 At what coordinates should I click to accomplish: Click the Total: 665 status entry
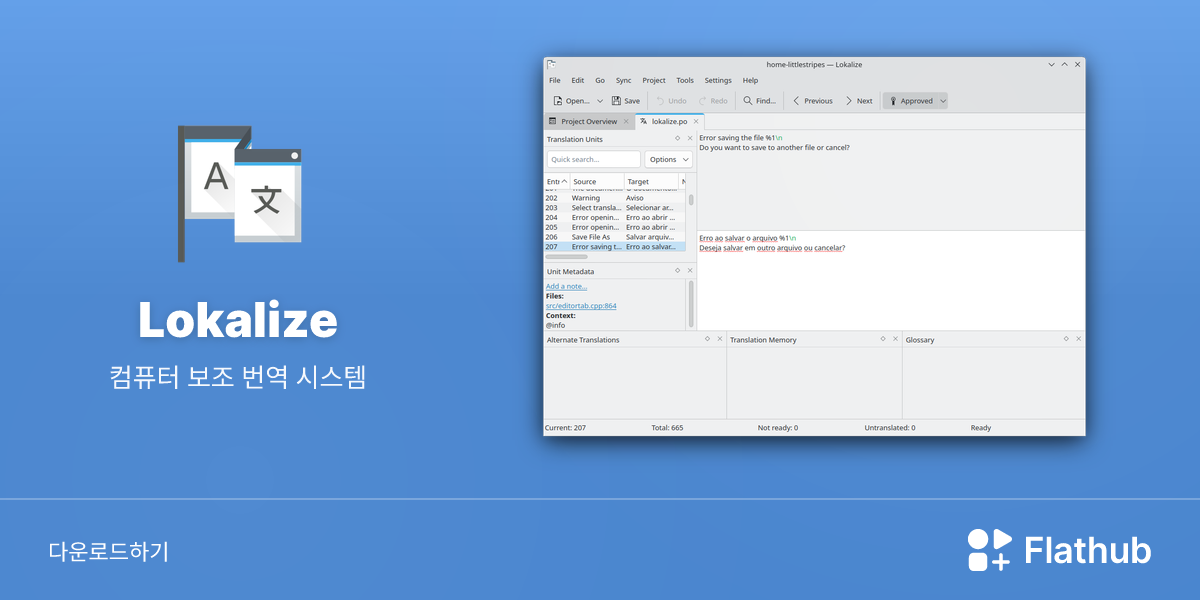point(667,427)
